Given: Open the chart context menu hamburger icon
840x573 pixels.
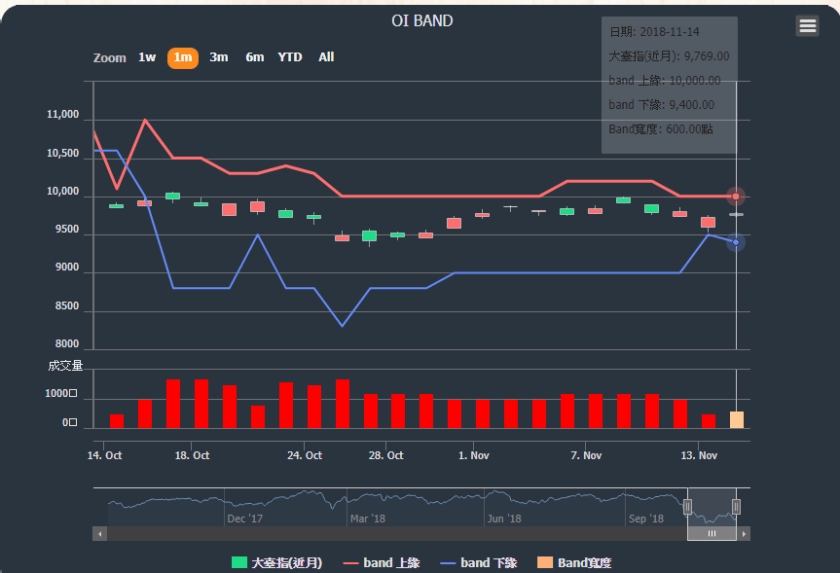Looking at the screenshot, I should coord(807,26).
